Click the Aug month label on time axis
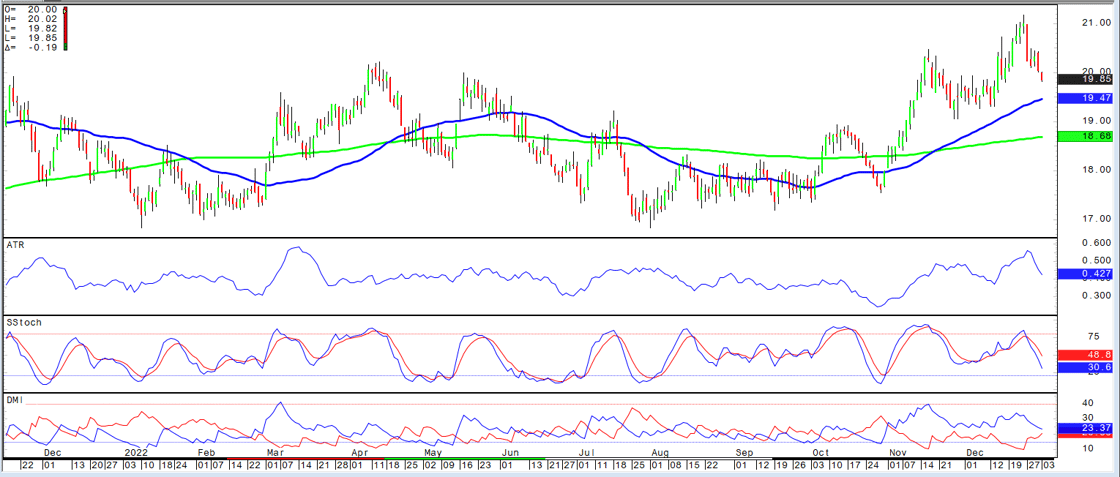Image resolution: width=1120 pixels, height=477 pixels. click(x=661, y=453)
